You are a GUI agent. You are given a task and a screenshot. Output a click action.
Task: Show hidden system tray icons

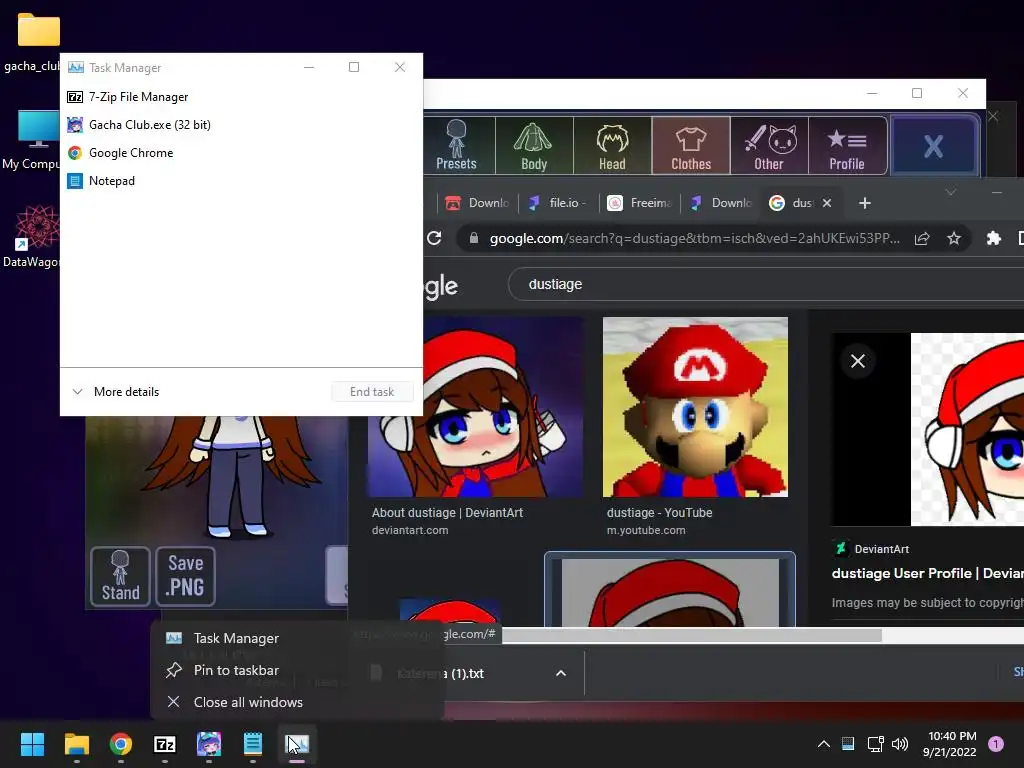(824, 744)
